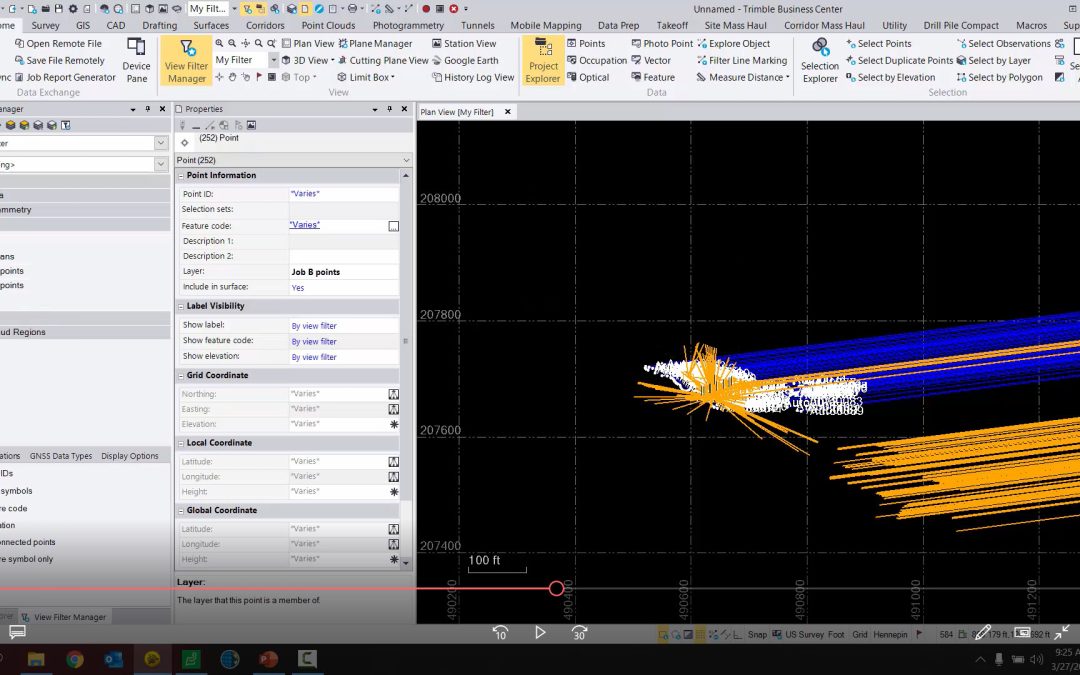
Task: Open the Measure Distance dropdown arrow
Action: pyautogui.click(x=787, y=77)
